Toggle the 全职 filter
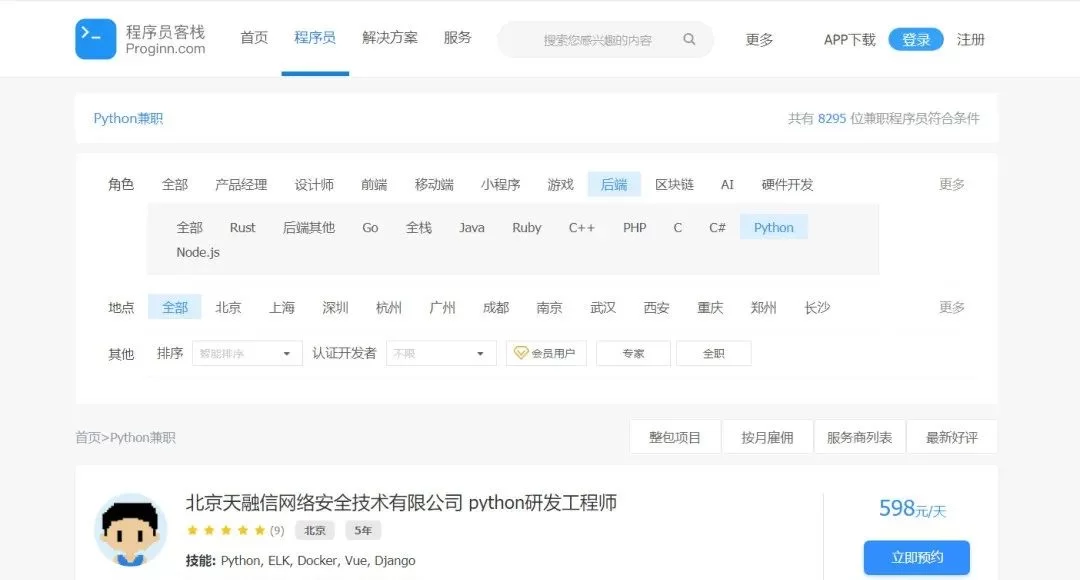The image size is (1080, 580). (713, 353)
